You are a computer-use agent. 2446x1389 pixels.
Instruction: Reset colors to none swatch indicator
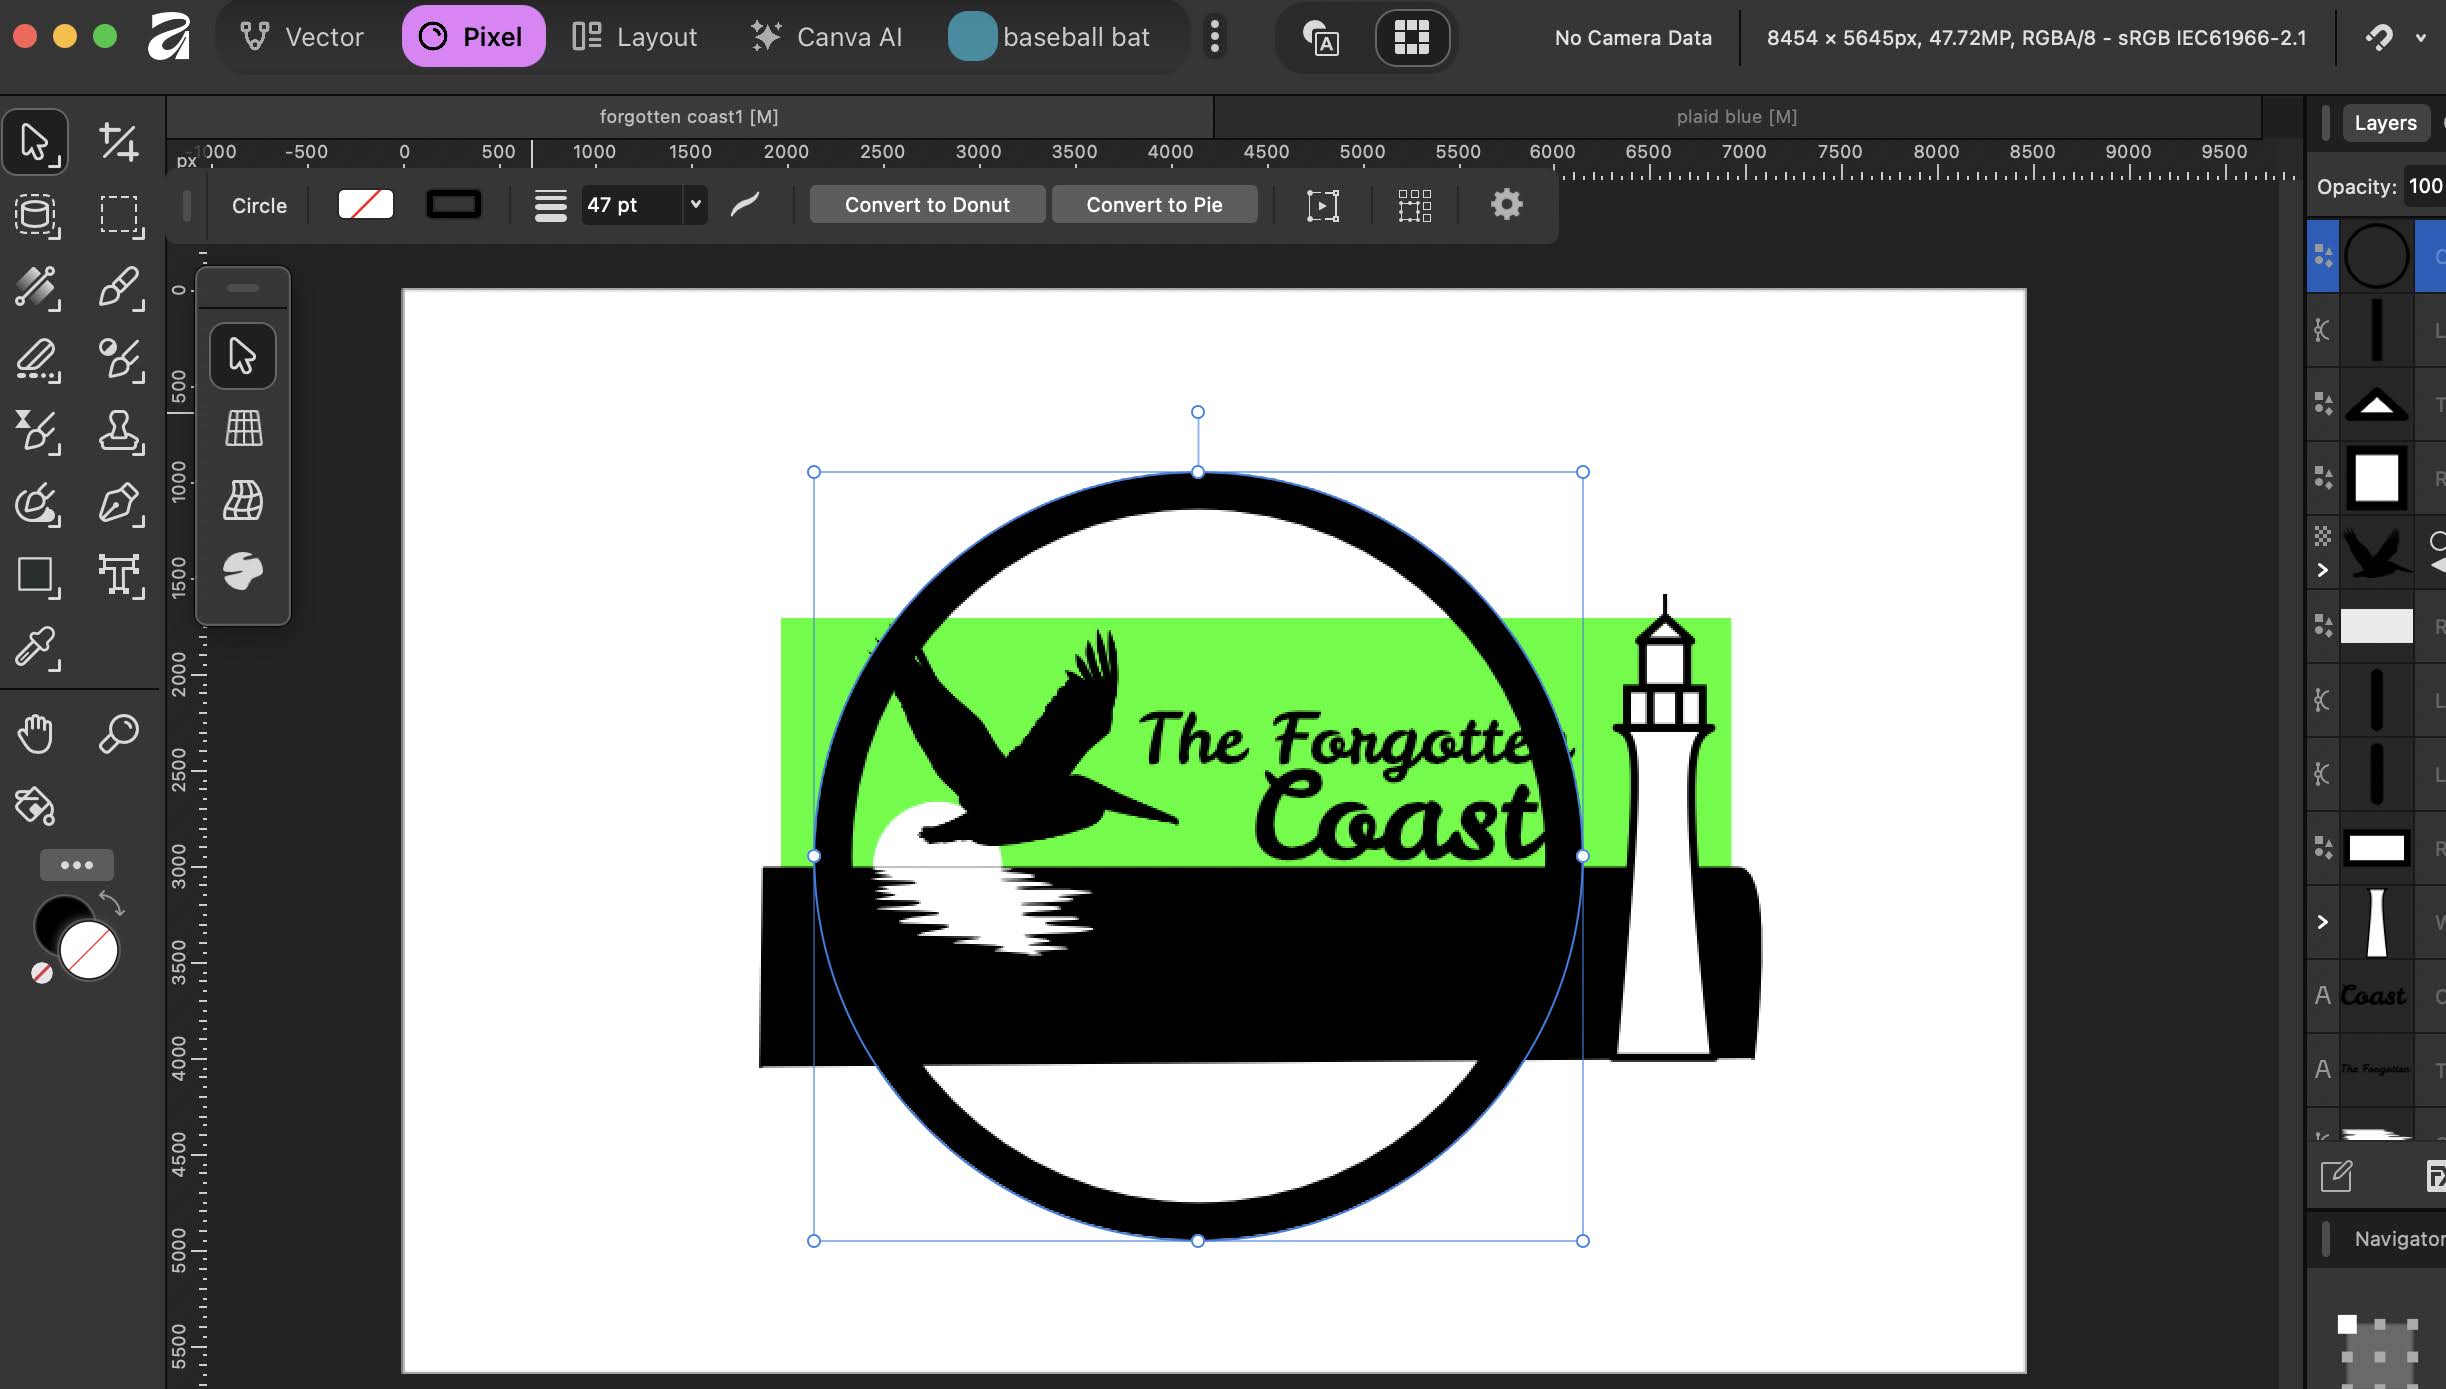coord(41,973)
